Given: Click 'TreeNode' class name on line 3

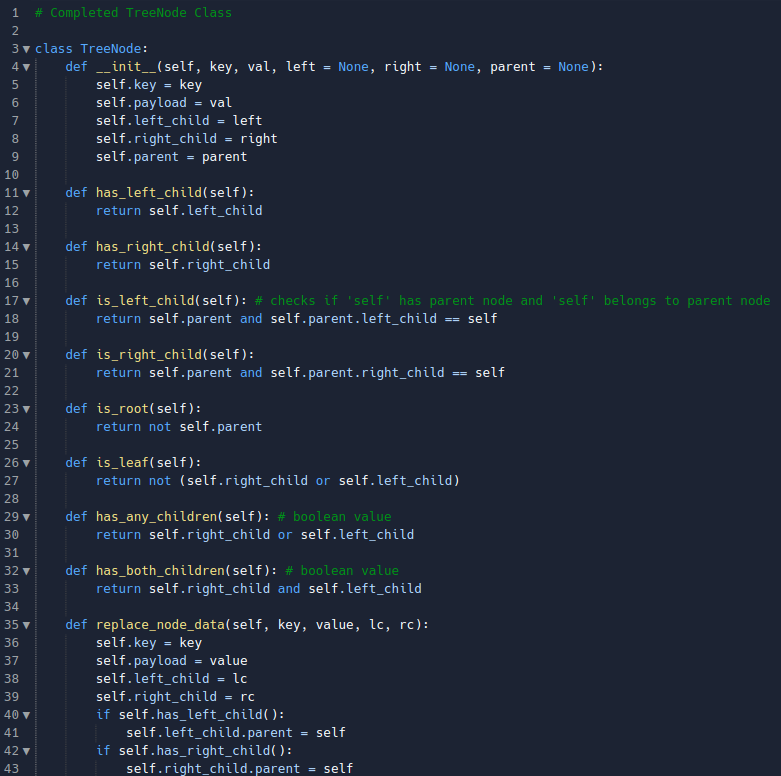Looking at the screenshot, I should point(111,49).
